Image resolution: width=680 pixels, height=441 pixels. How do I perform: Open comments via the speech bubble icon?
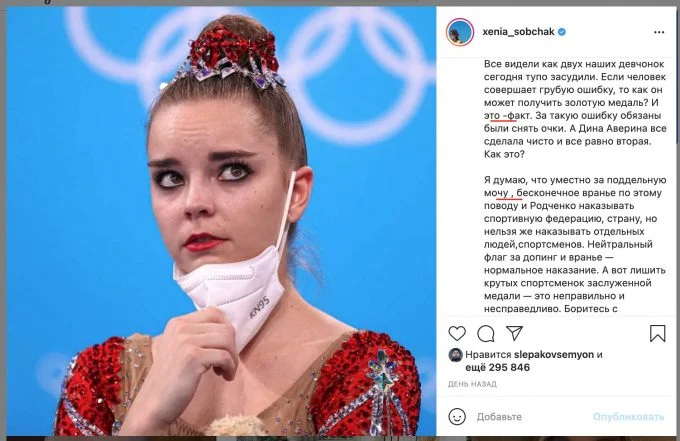click(486, 333)
